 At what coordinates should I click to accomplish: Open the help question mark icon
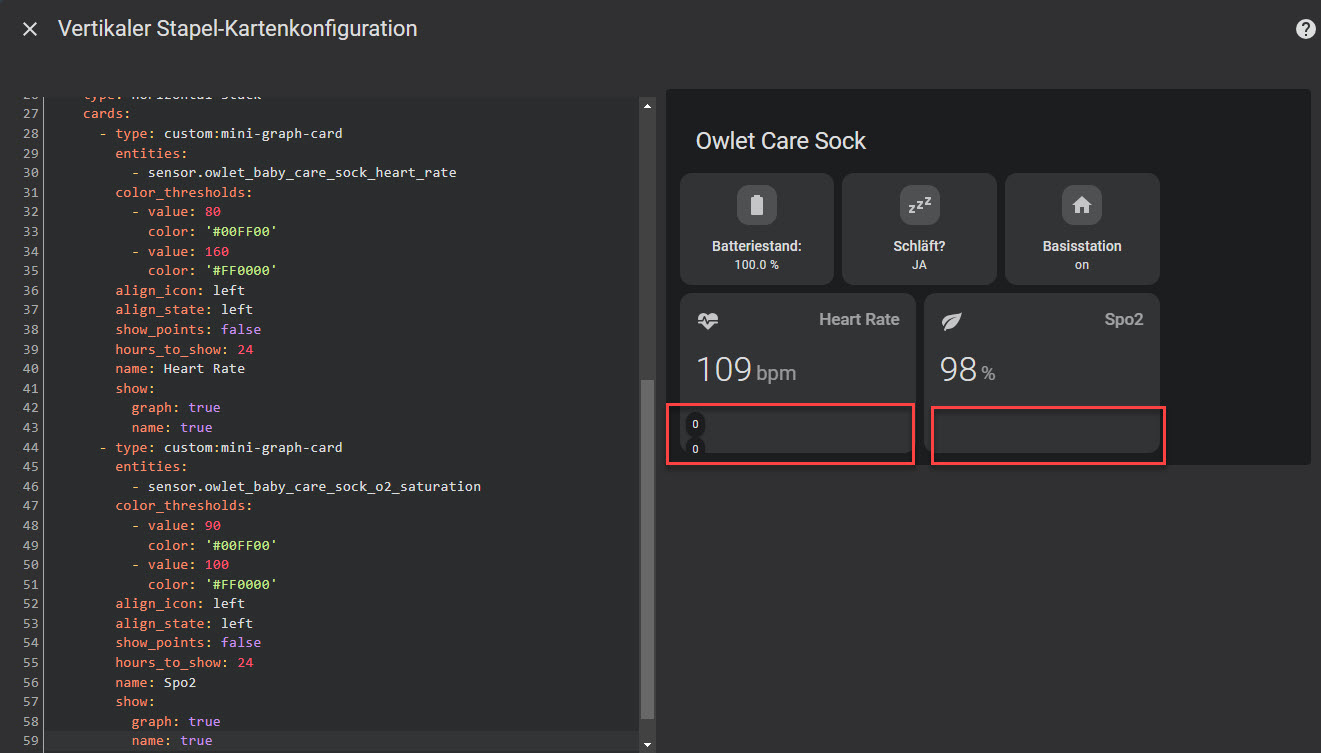(1305, 28)
